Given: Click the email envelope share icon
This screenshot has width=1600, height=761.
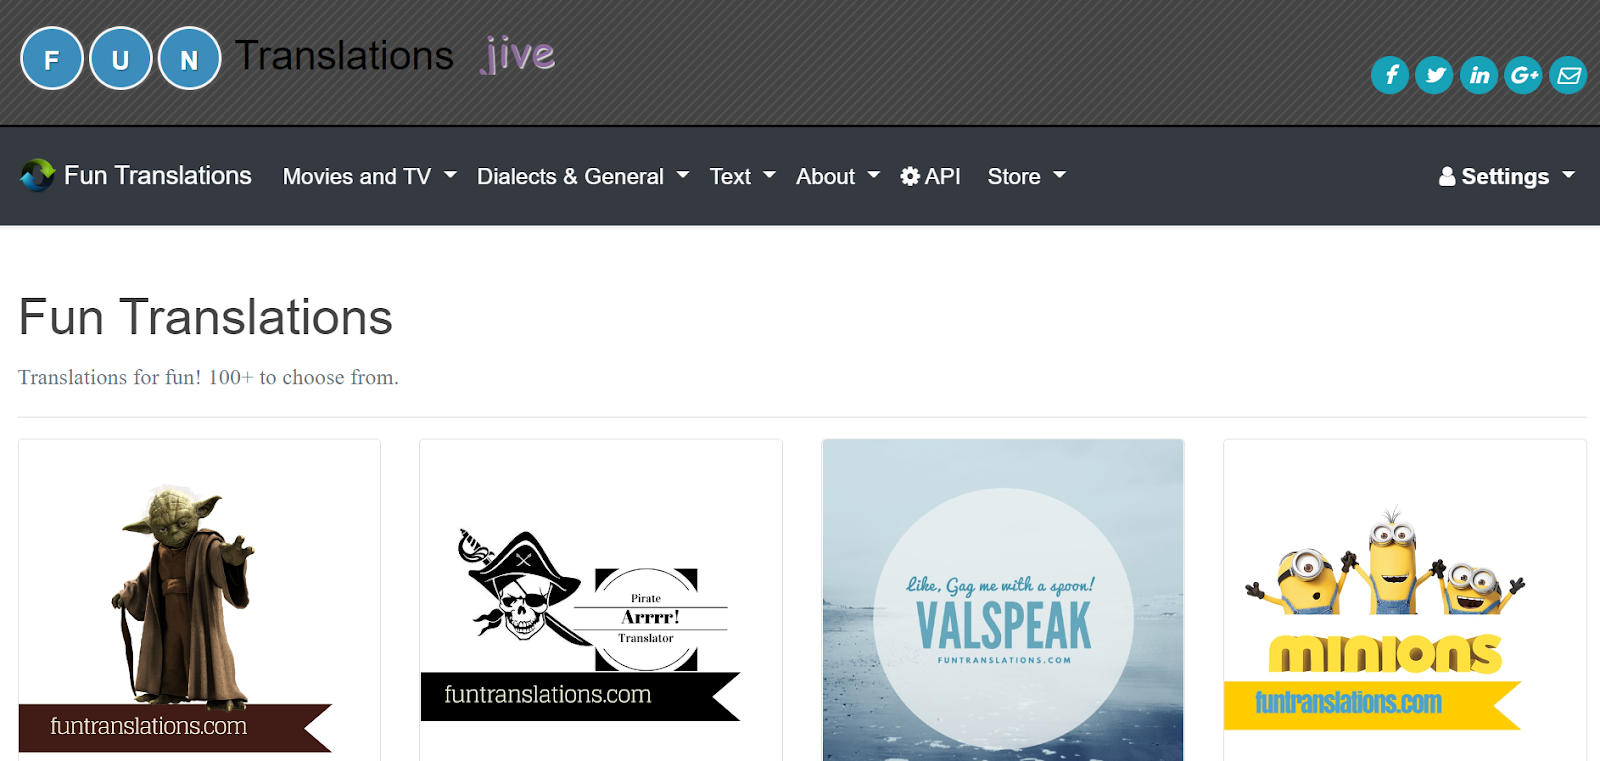Looking at the screenshot, I should point(1568,75).
